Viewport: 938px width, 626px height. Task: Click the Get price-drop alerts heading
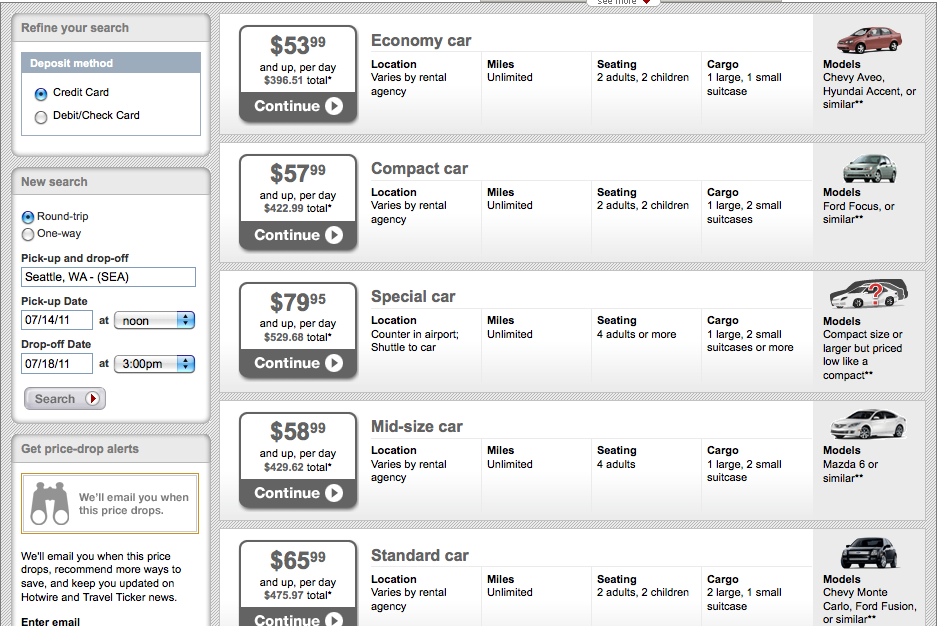coord(80,449)
